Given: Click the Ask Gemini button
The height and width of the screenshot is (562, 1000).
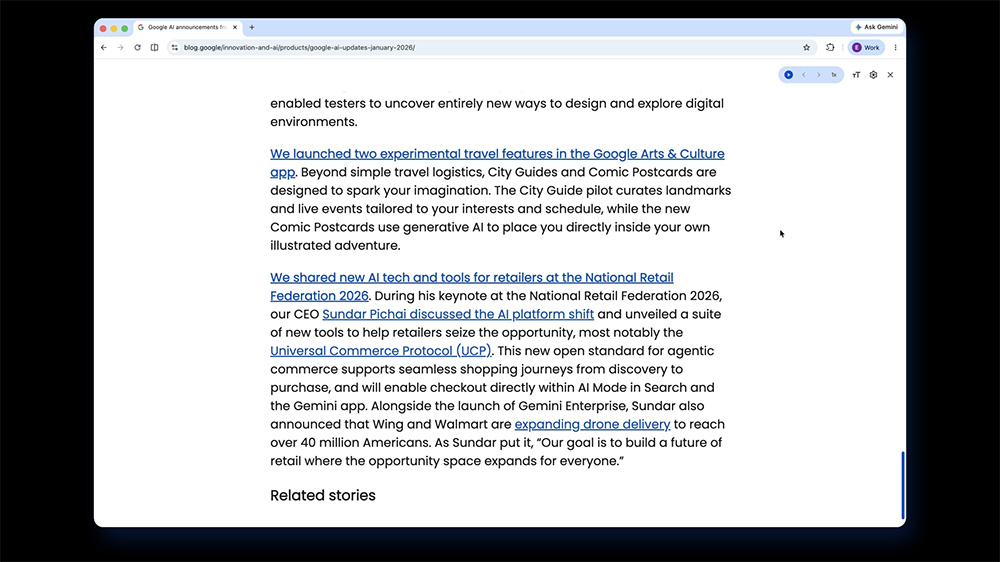Looking at the screenshot, I should [x=876, y=27].
